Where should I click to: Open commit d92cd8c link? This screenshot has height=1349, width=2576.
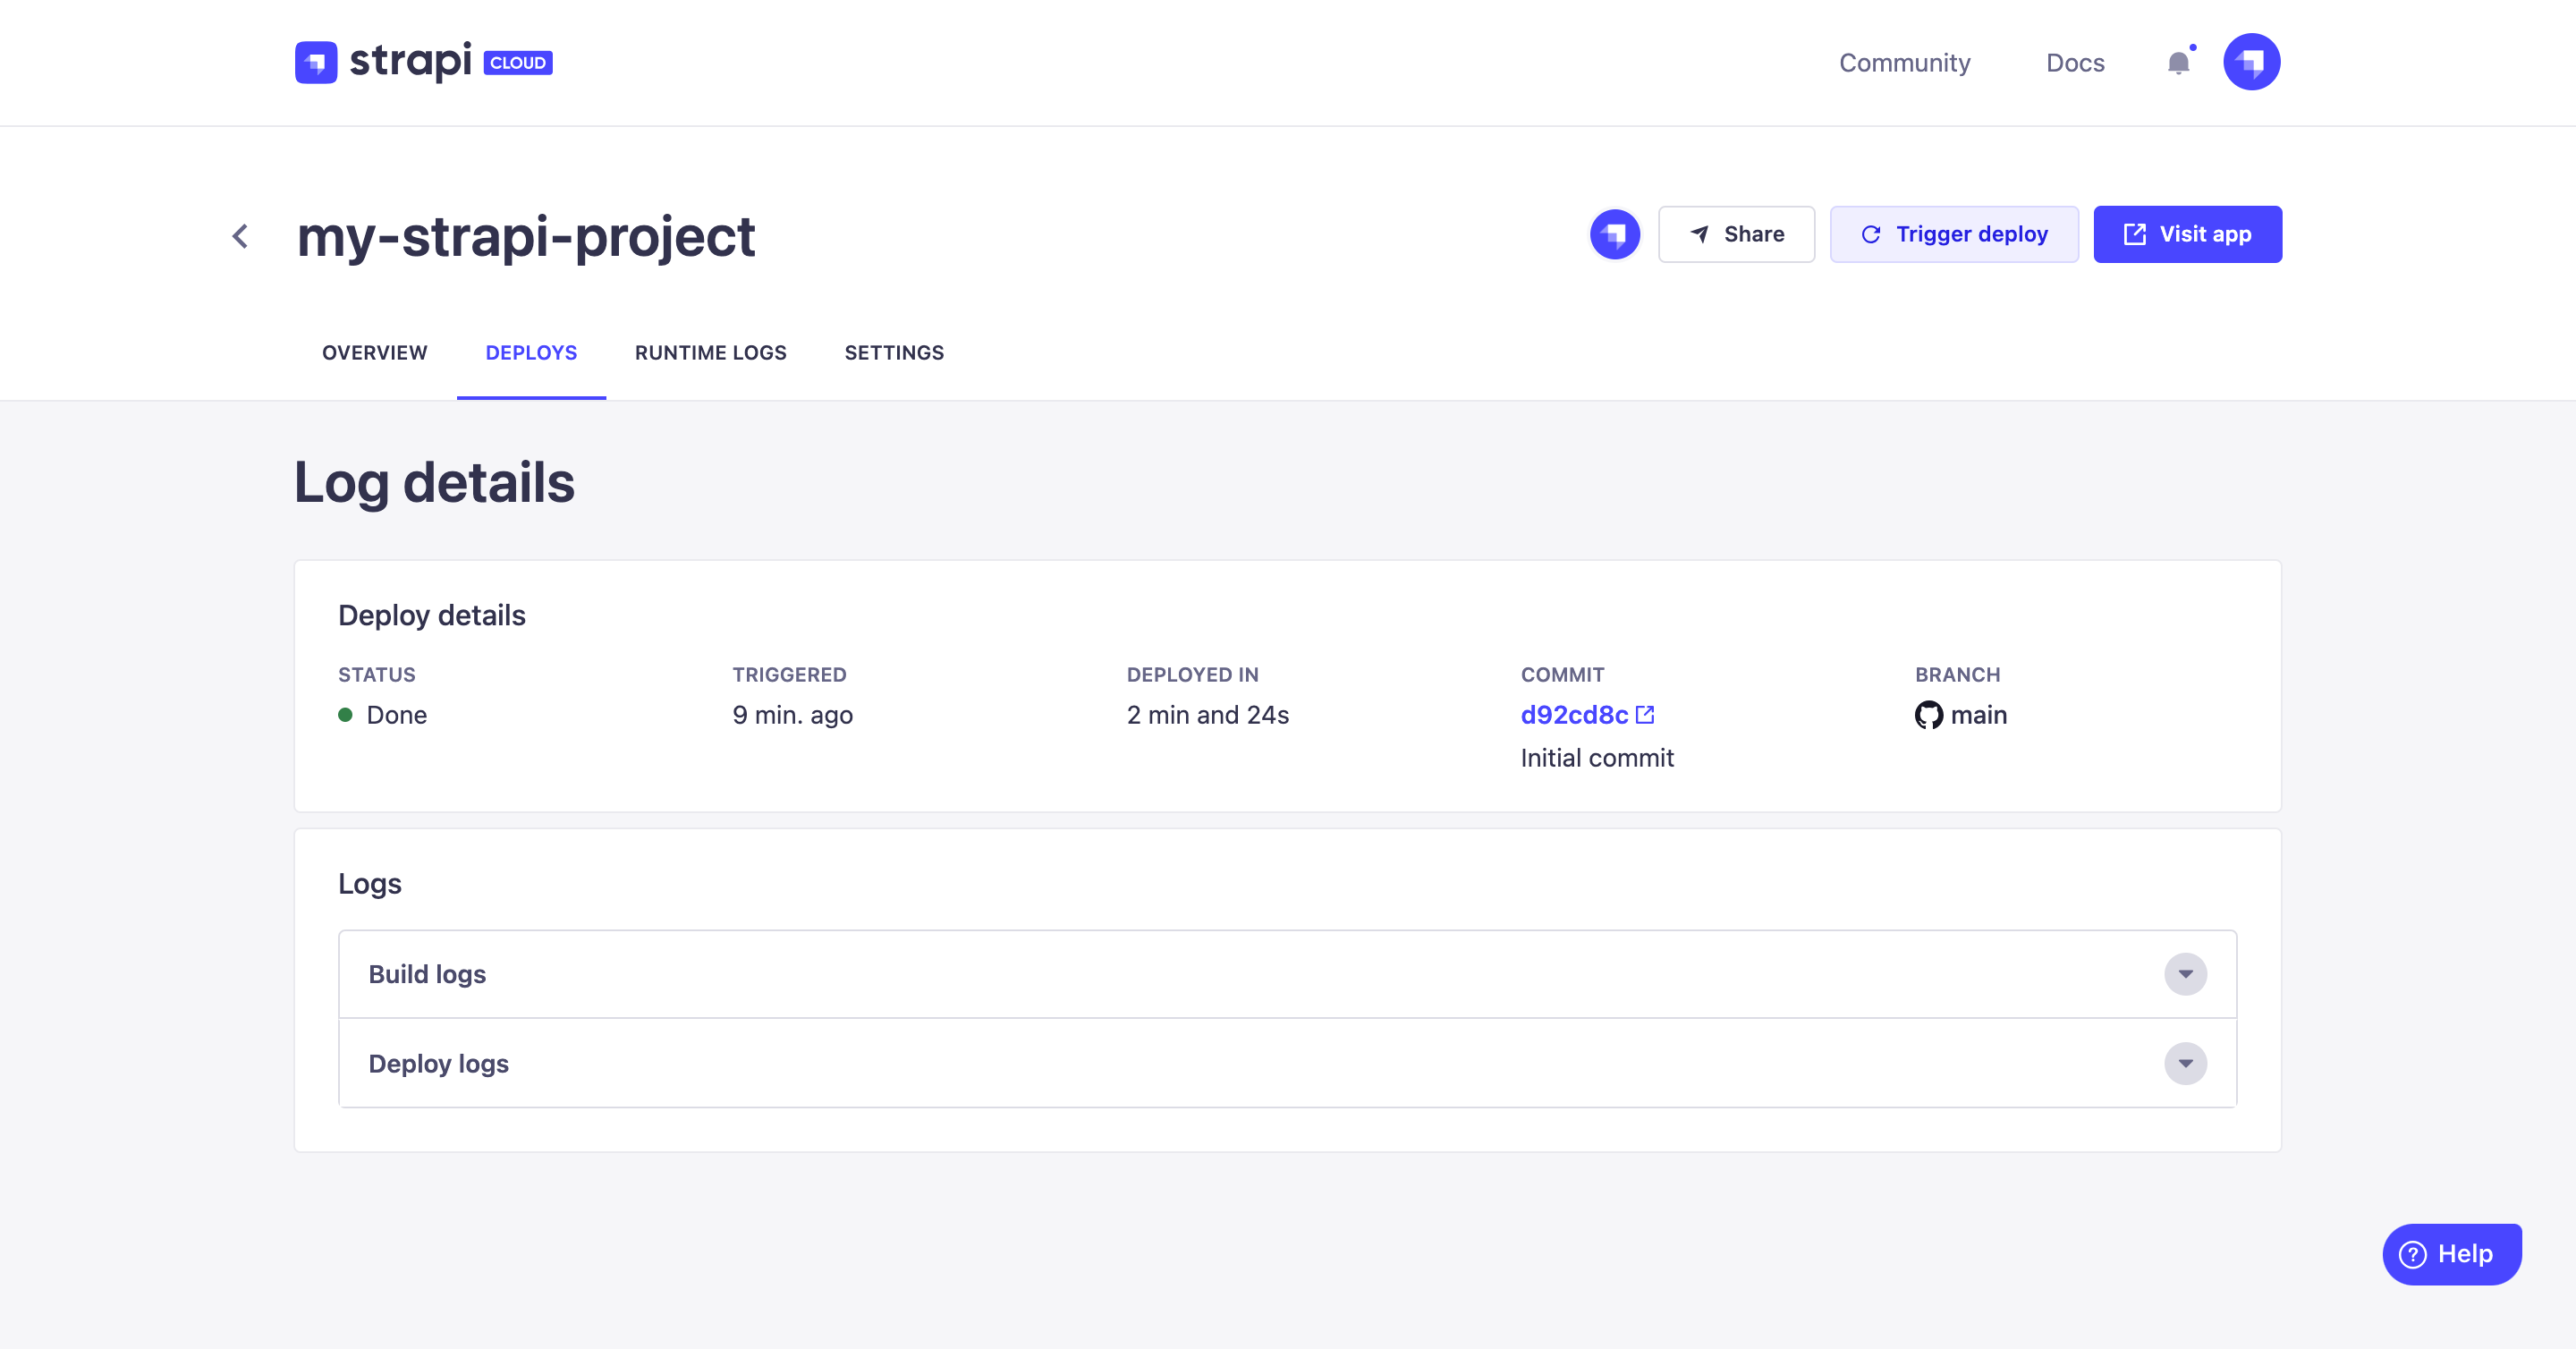coord(1574,715)
